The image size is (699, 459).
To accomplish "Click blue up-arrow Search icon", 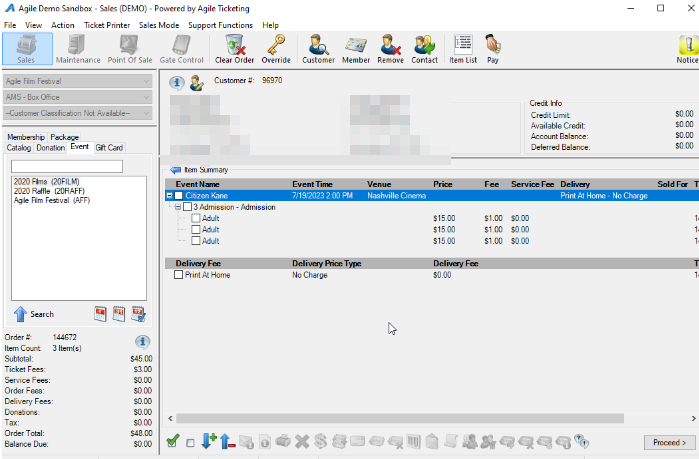I will click(21, 314).
